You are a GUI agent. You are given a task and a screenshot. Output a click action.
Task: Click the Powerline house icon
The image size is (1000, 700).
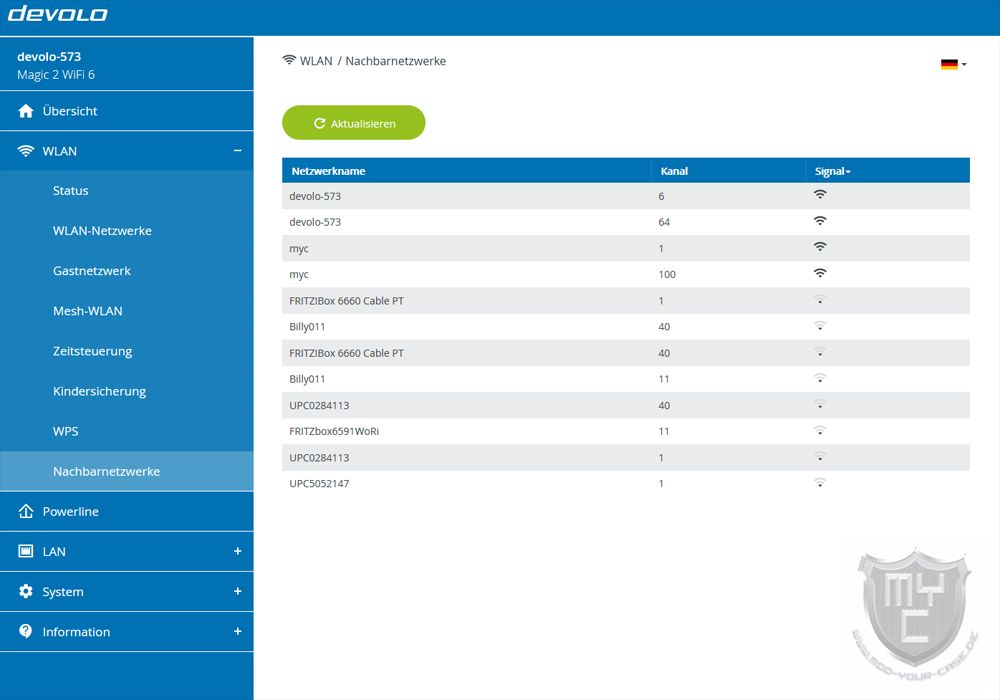pyautogui.click(x=26, y=511)
